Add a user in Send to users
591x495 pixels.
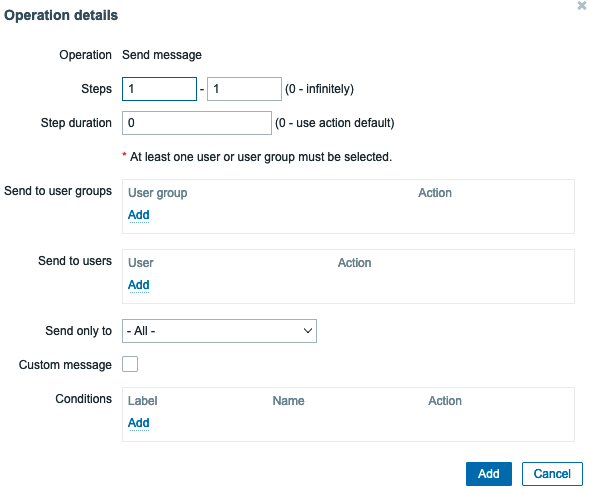[139, 285]
